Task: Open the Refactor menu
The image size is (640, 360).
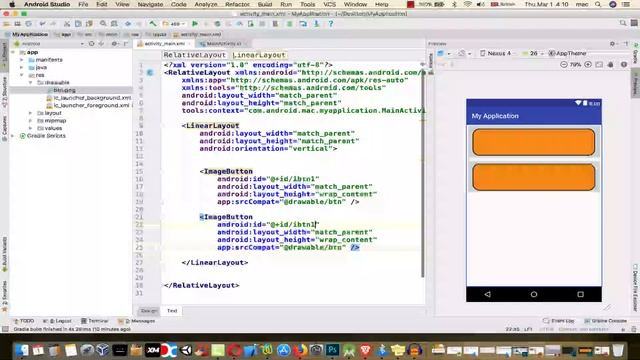Action: coord(237,4)
